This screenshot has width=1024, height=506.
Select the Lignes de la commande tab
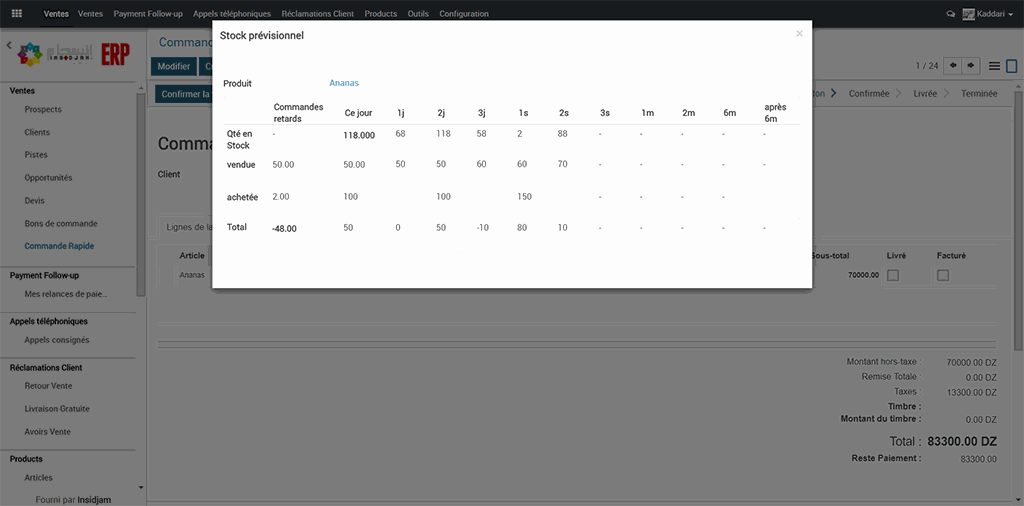point(185,227)
